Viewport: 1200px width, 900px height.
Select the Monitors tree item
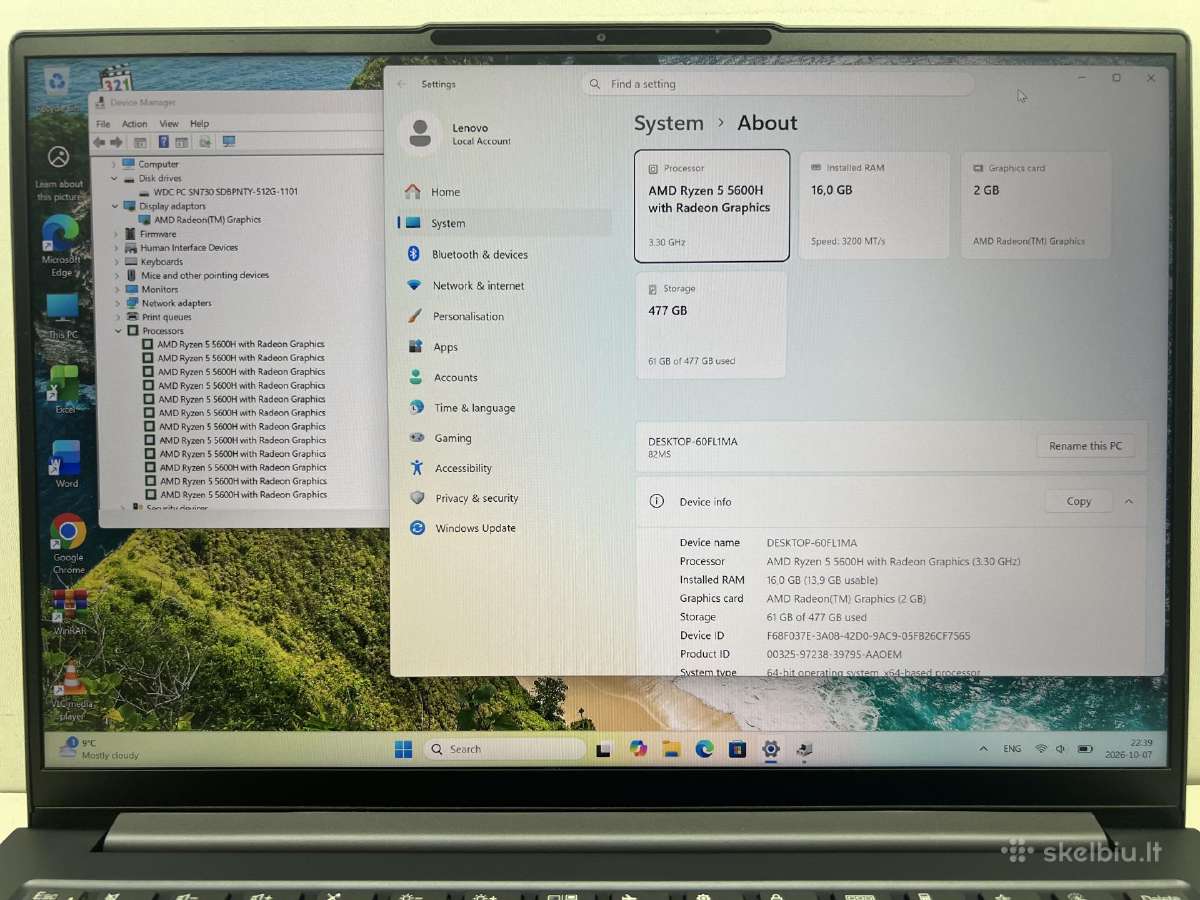point(152,289)
